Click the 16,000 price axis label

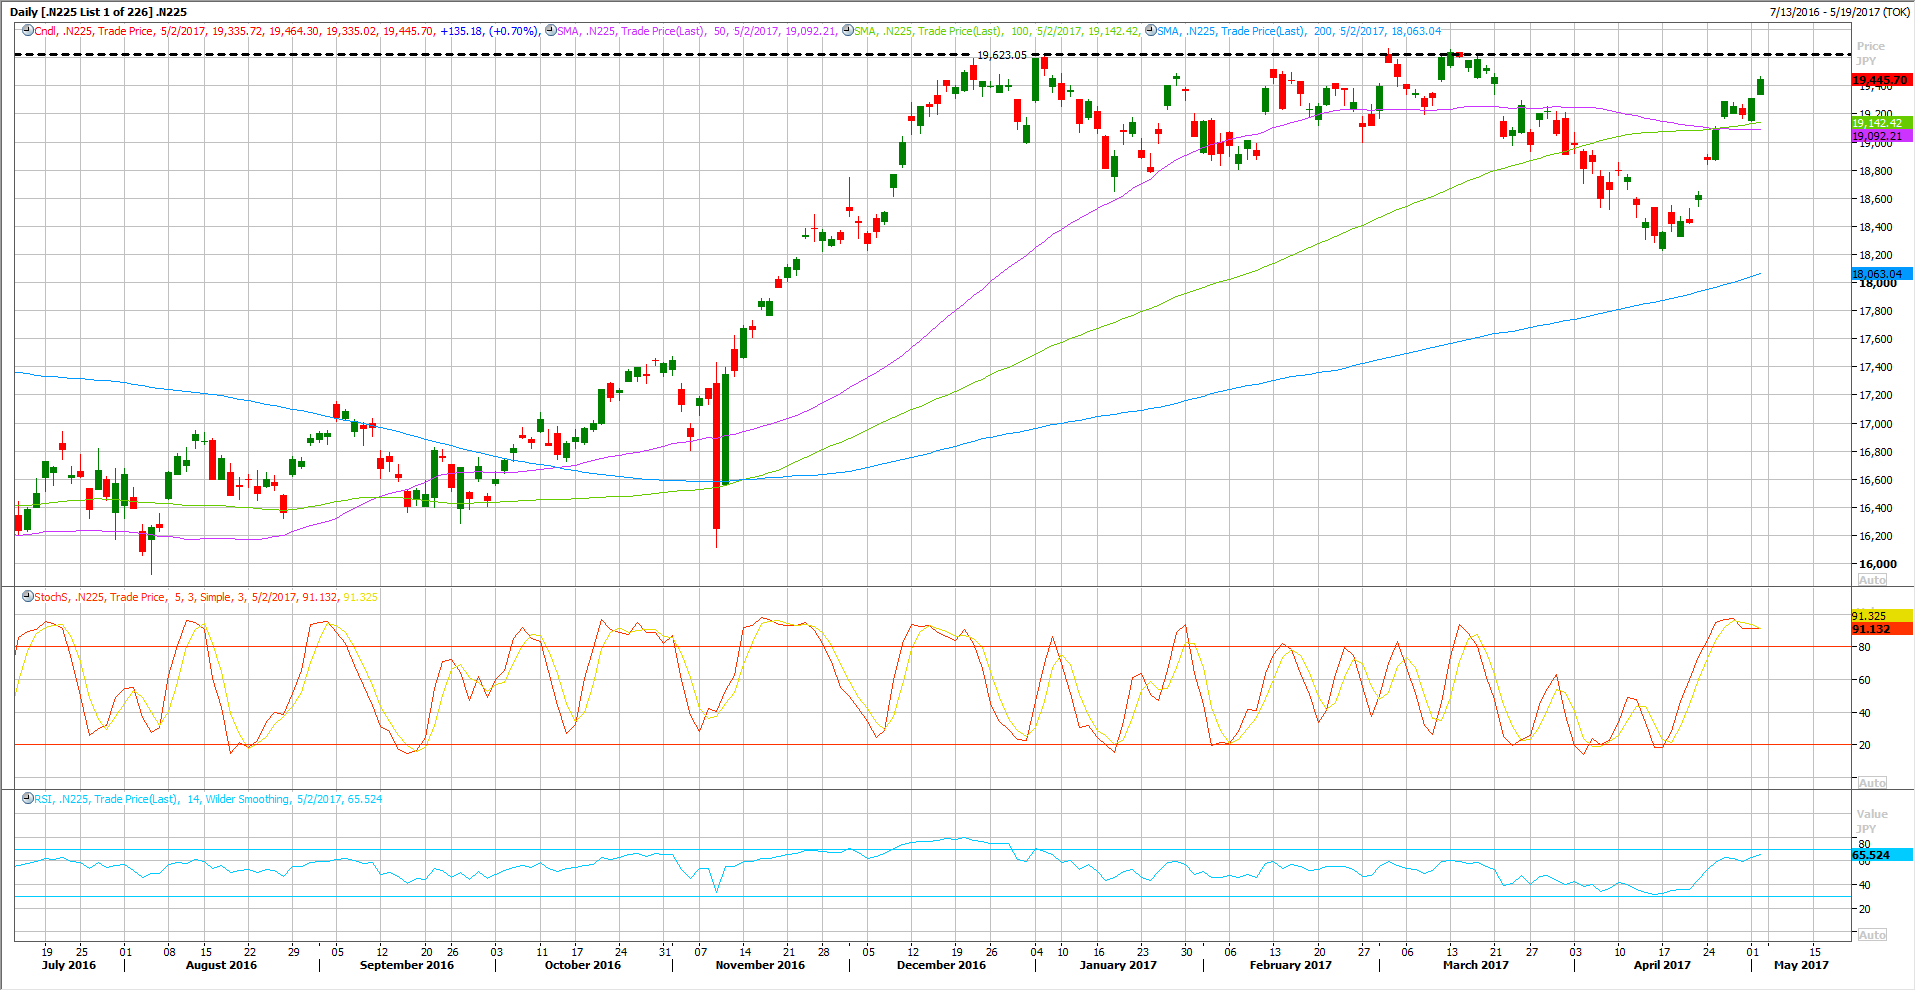tap(1878, 564)
